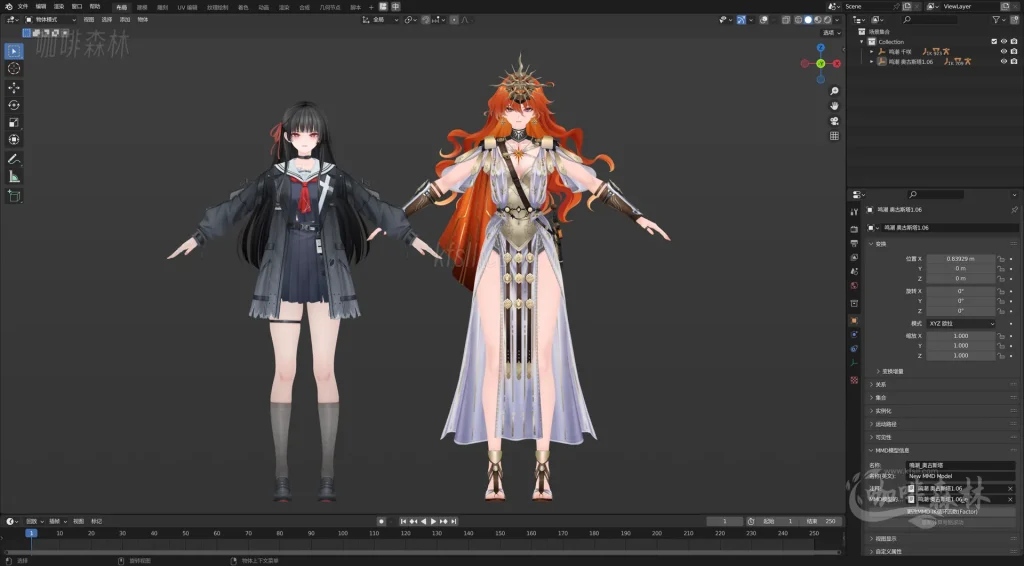This screenshot has width=1024, height=566.
Task: Open the Tool properties tab
Action: point(854,212)
